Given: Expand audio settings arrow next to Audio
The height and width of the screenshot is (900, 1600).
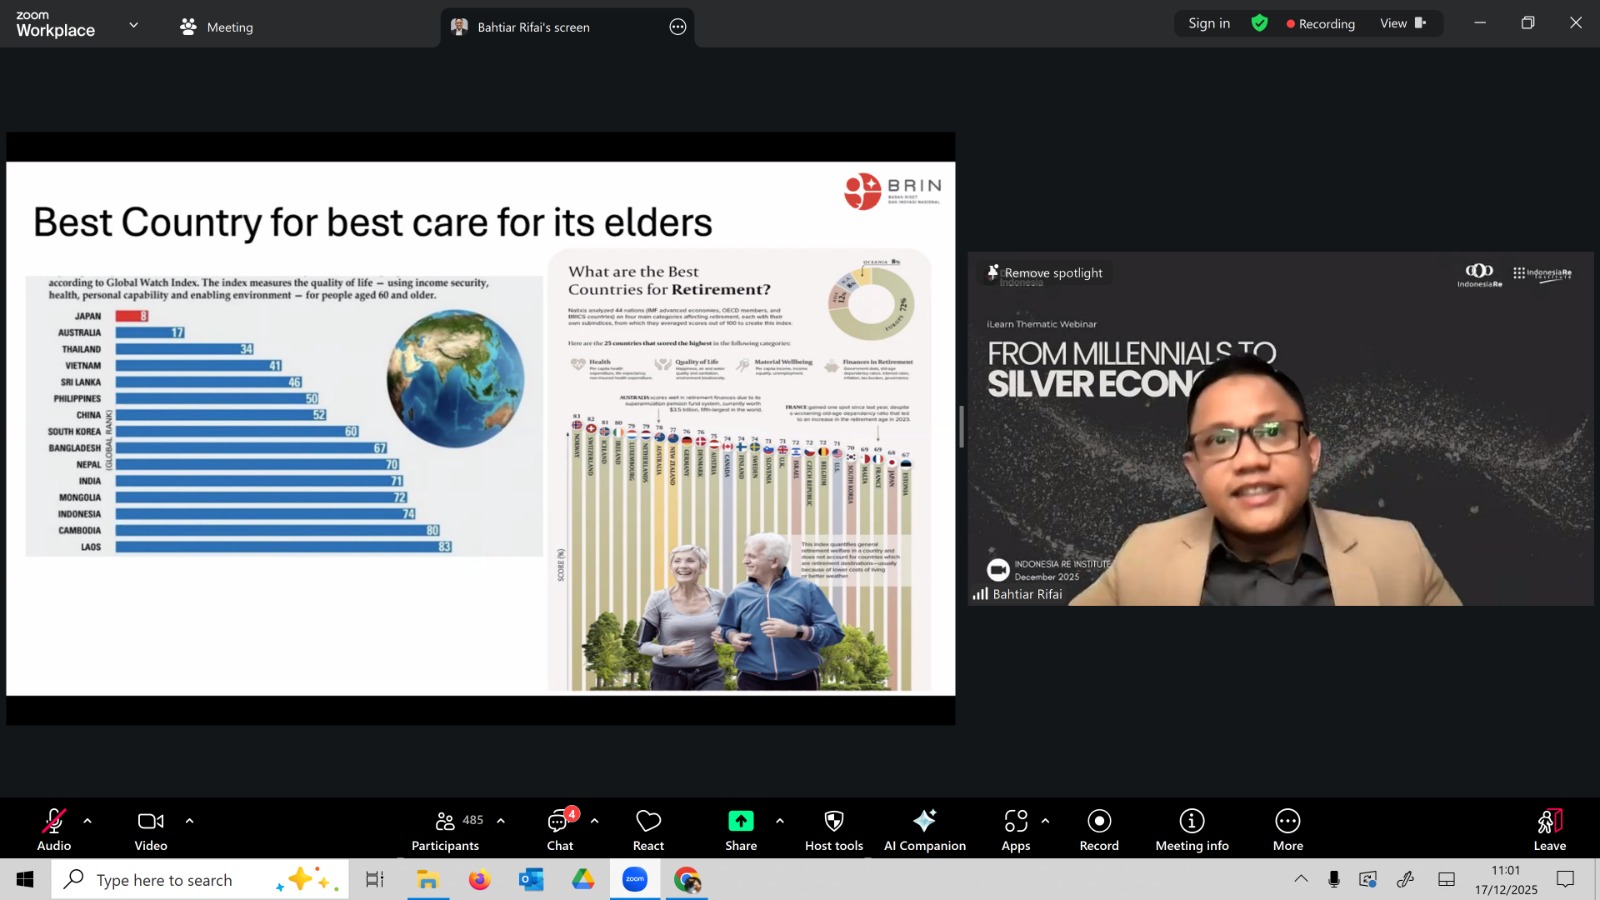Looking at the screenshot, I should tap(88, 821).
